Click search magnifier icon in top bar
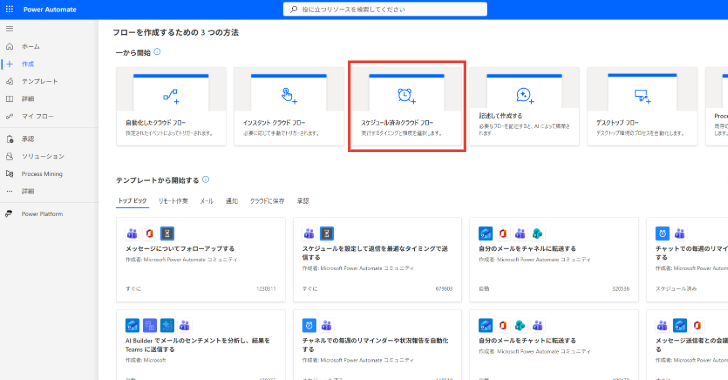728x380 pixels. click(293, 9)
